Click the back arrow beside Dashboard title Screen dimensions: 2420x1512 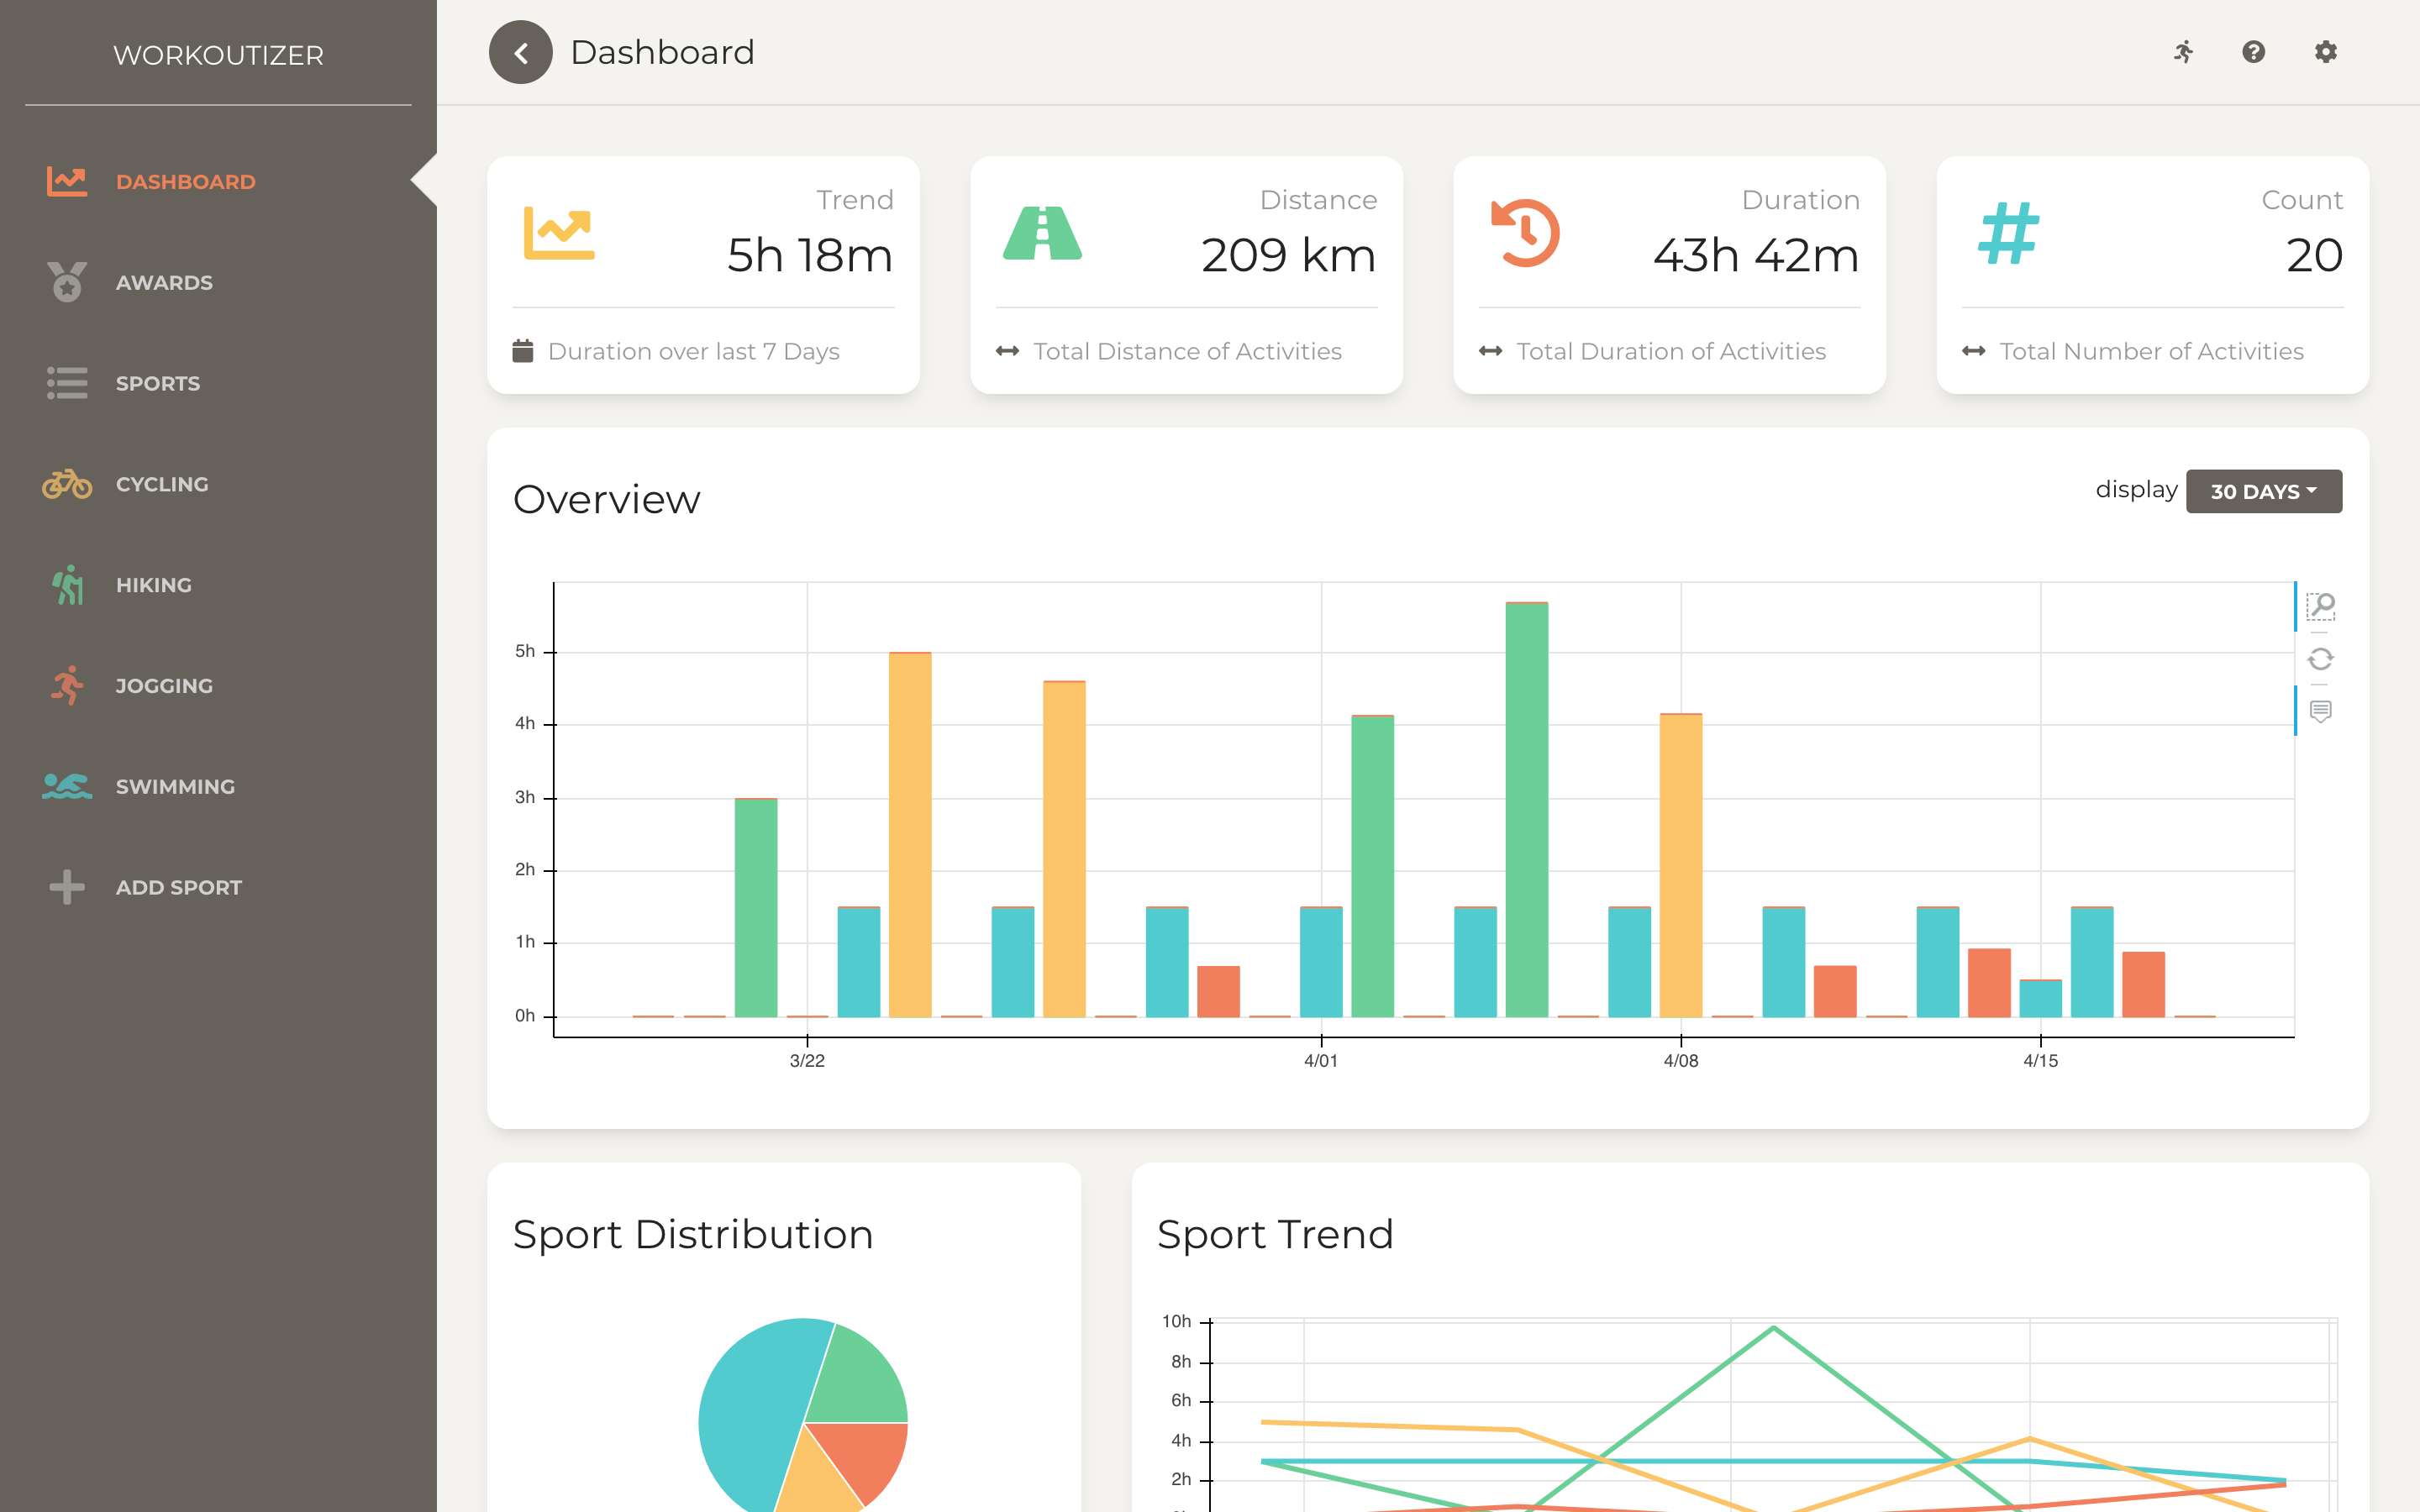pos(520,52)
